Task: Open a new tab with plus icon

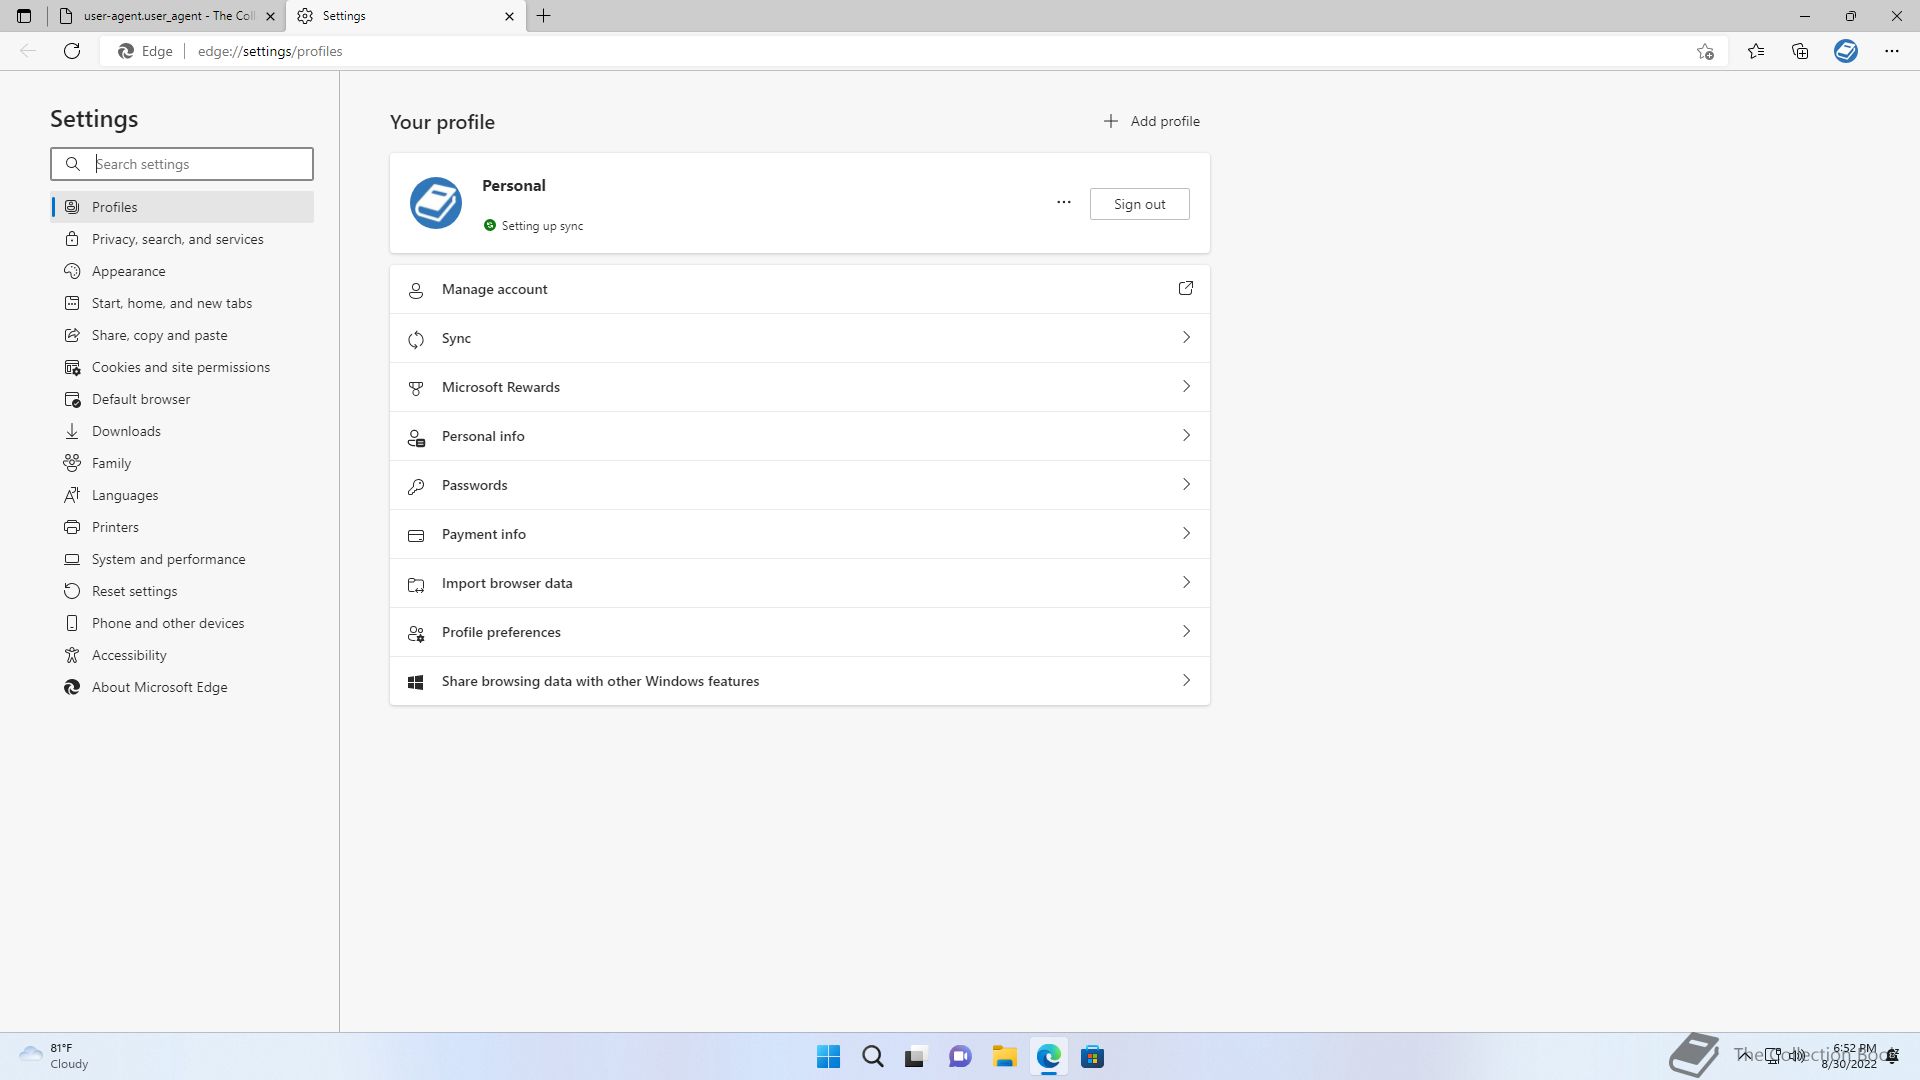Action: pyautogui.click(x=544, y=16)
